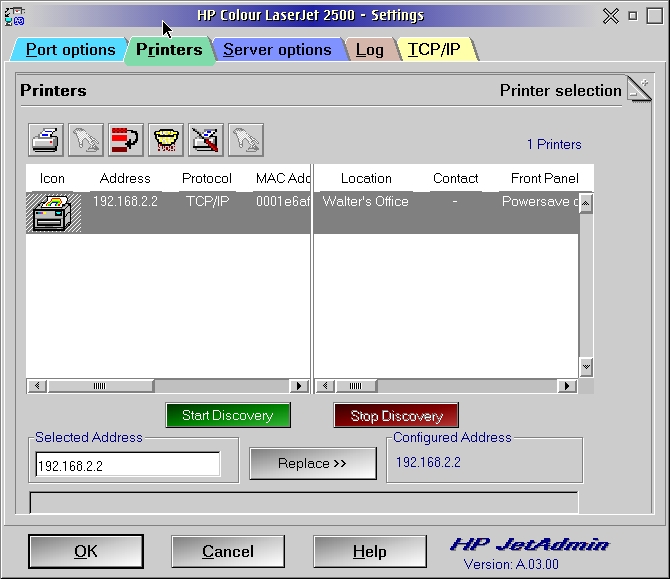Click the Cancel button

click(228, 551)
